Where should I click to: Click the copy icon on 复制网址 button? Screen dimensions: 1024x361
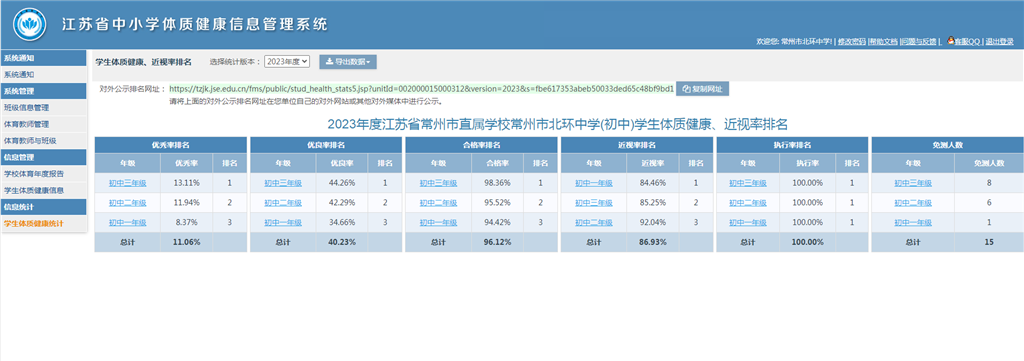687,89
